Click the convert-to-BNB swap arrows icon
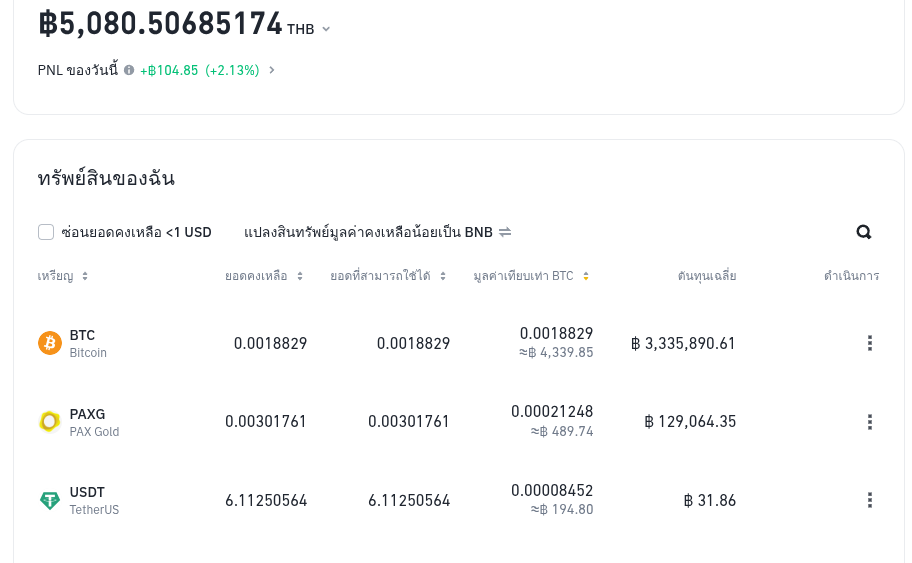 point(505,232)
